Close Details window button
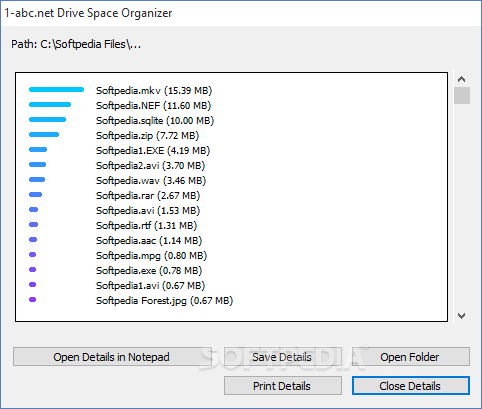 pyautogui.click(x=411, y=386)
